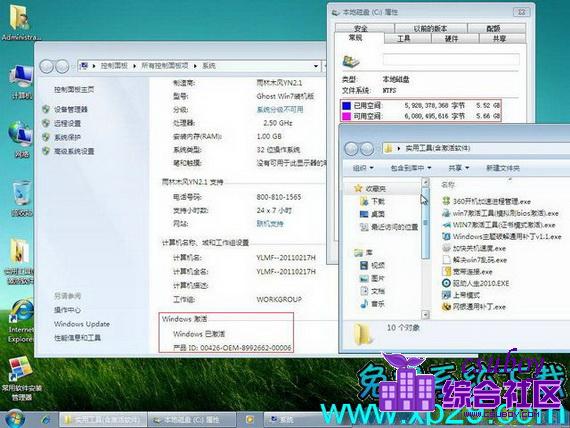Click the Windows Update link
This screenshot has height=428, width=570.
[82, 324]
